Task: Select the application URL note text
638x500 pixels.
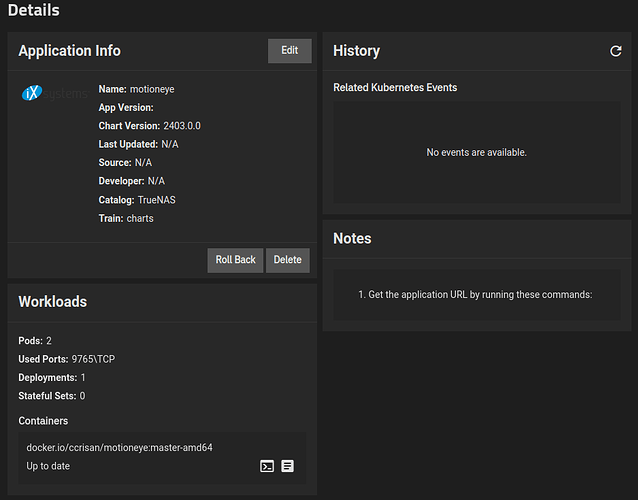Action: click(x=475, y=295)
